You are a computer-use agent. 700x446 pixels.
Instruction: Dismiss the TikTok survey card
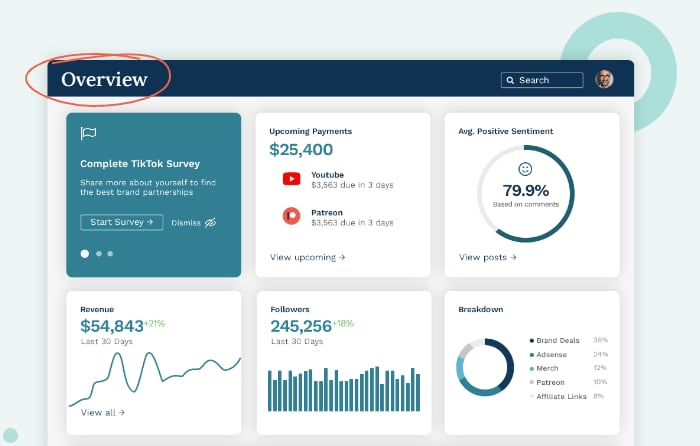click(186, 222)
